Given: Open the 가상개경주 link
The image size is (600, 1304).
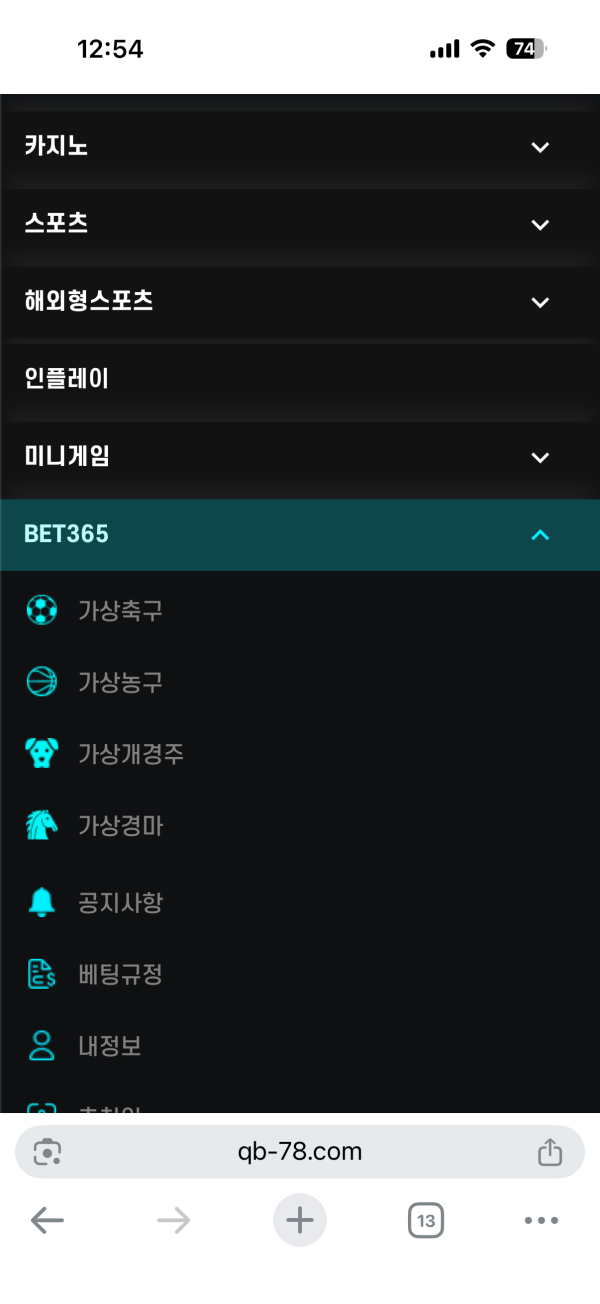Looking at the screenshot, I should pyautogui.click(x=131, y=754).
